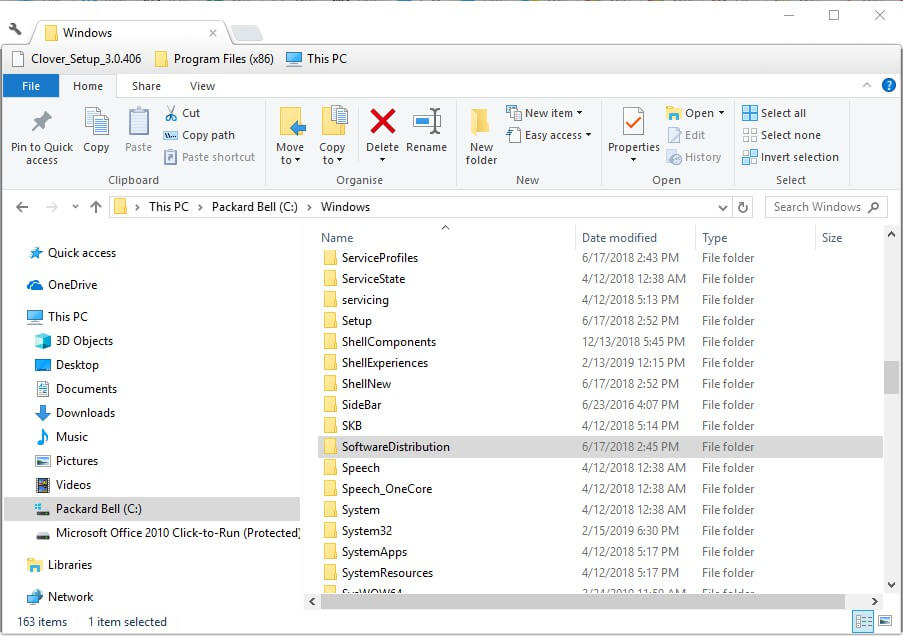
Task: Select Music in navigation pane
Action: pos(62,437)
